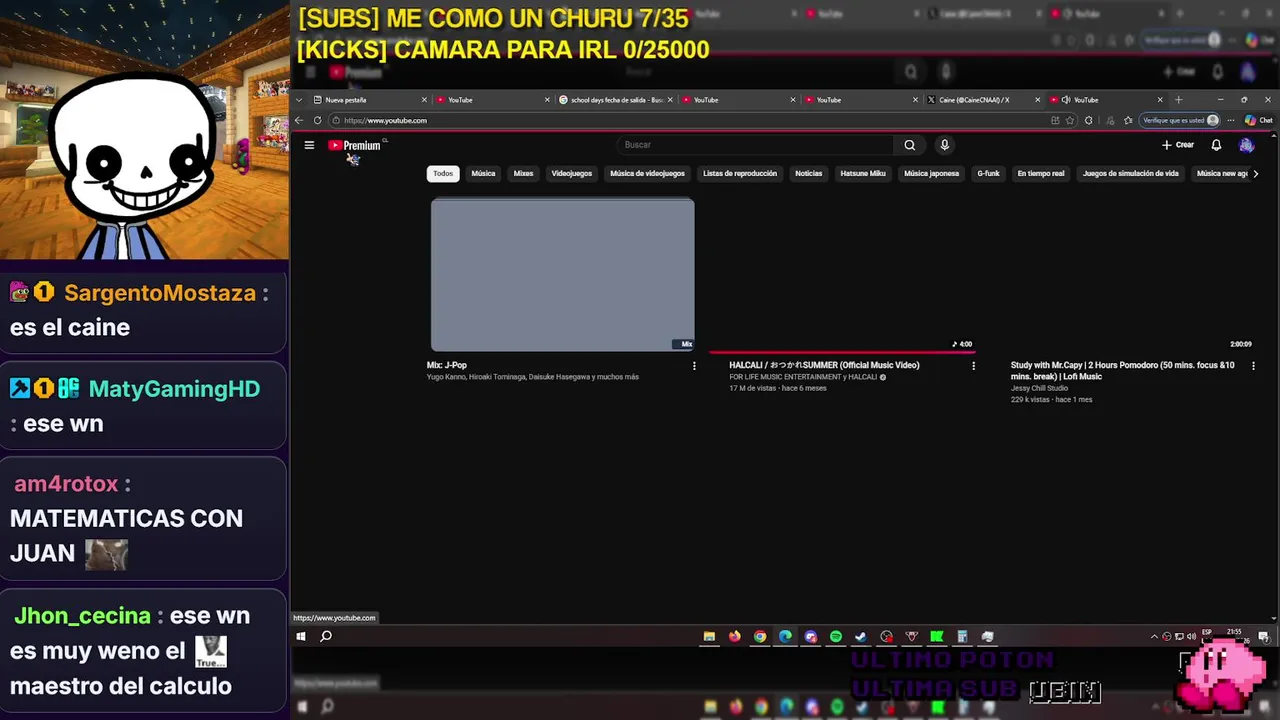1280x720 pixels.
Task: Open the Mix: J-Pop thumbnail
Action: (x=562, y=274)
